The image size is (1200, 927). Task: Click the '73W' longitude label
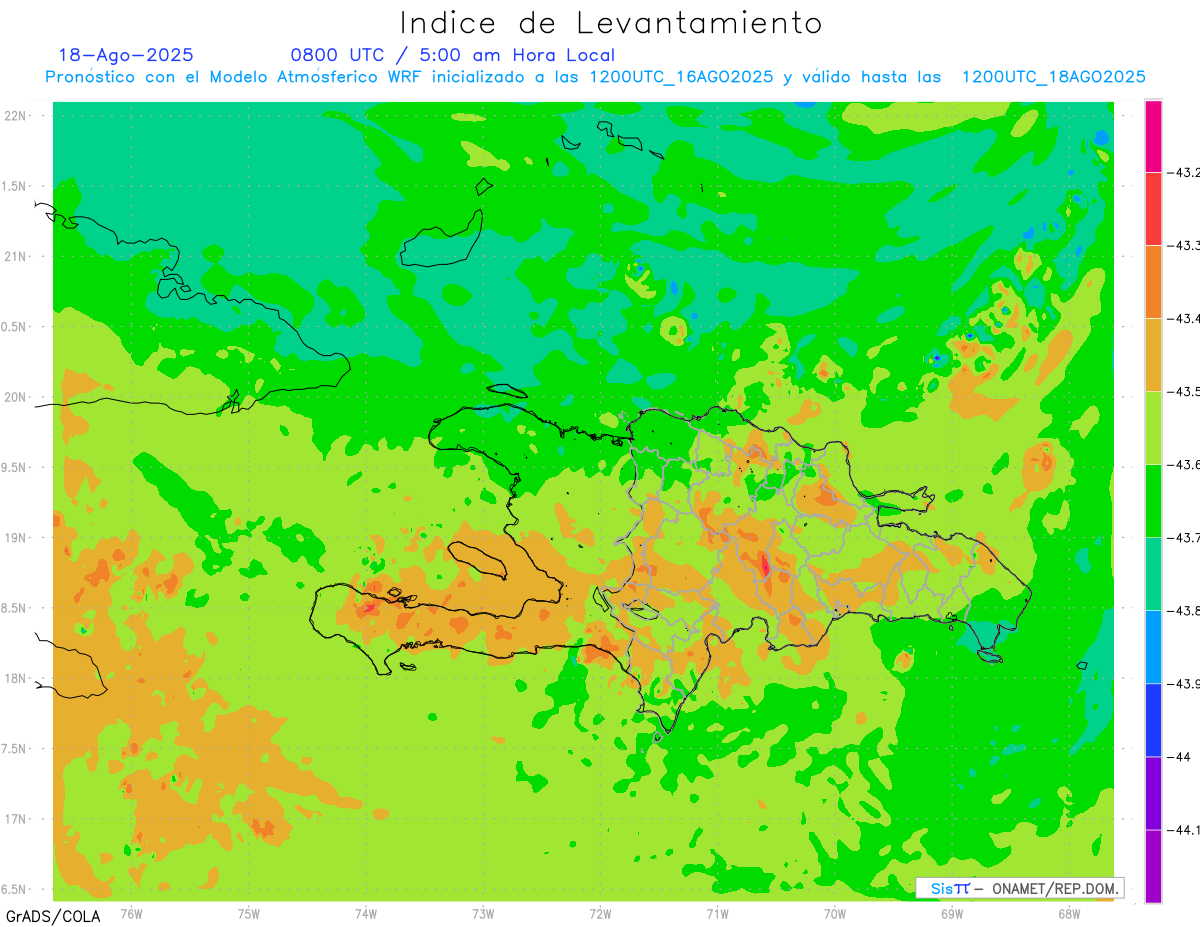(483, 913)
